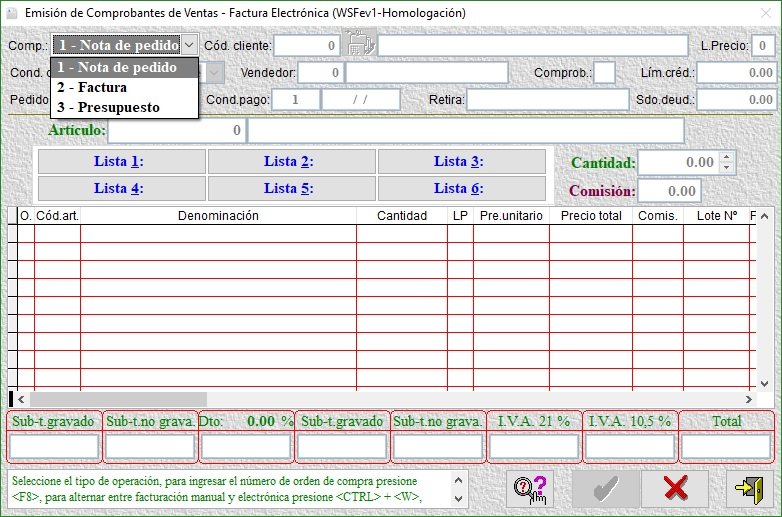Click the grid scroll up arrow
Image resolution: width=782 pixels, height=517 pixels.
tap(764, 216)
